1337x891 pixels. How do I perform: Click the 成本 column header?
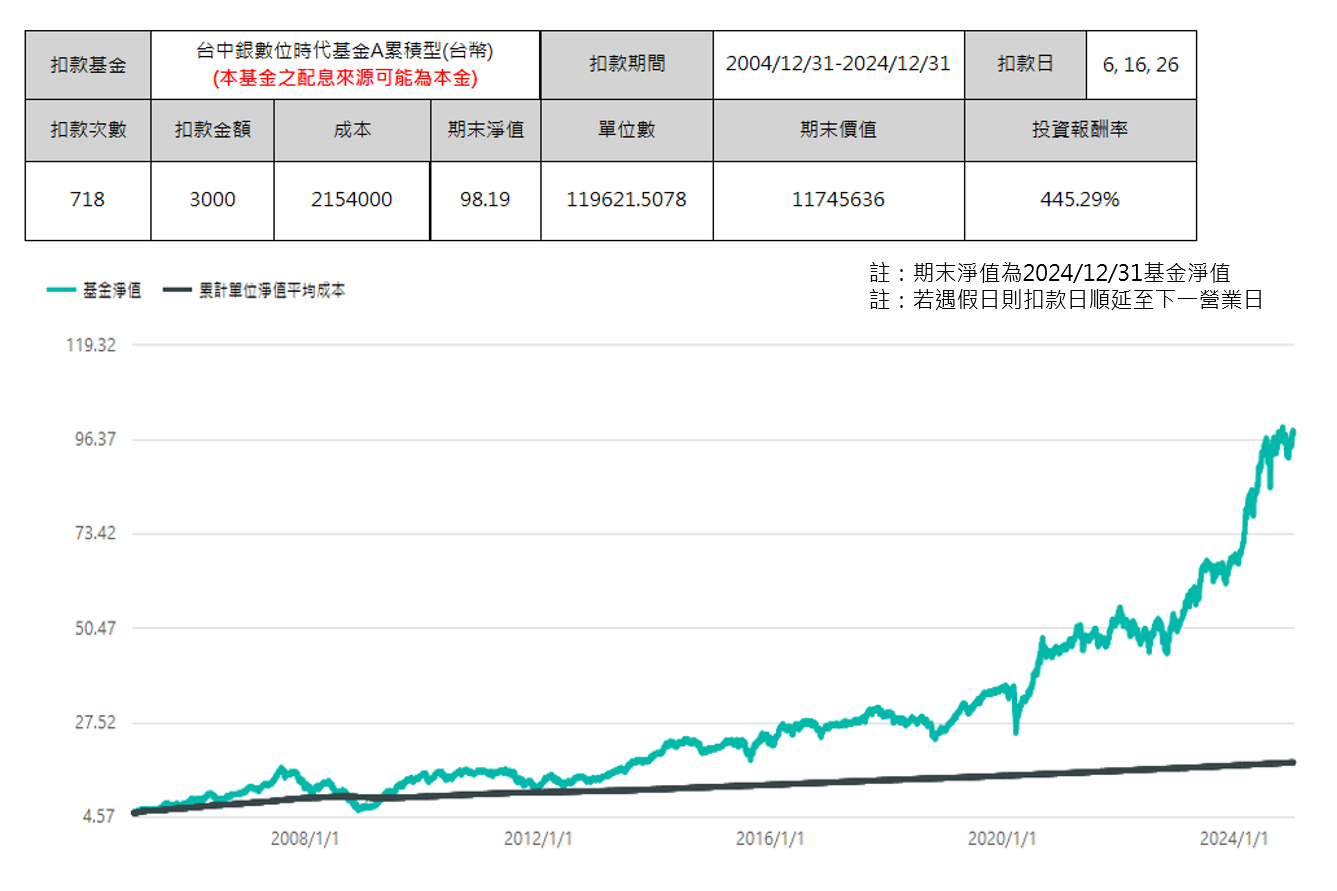click(352, 130)
